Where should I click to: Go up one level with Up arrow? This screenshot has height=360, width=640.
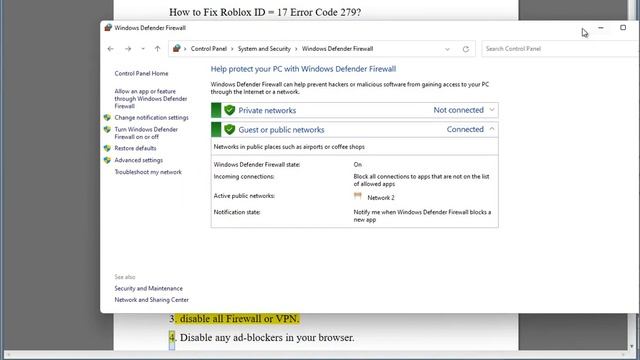[x=158, y=49]
